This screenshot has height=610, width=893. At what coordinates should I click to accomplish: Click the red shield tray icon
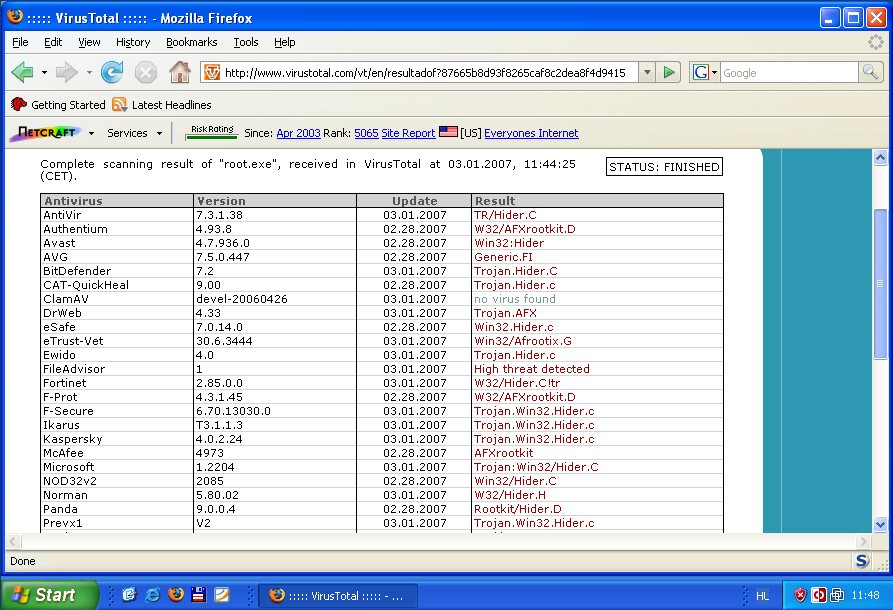click(800, 595)
